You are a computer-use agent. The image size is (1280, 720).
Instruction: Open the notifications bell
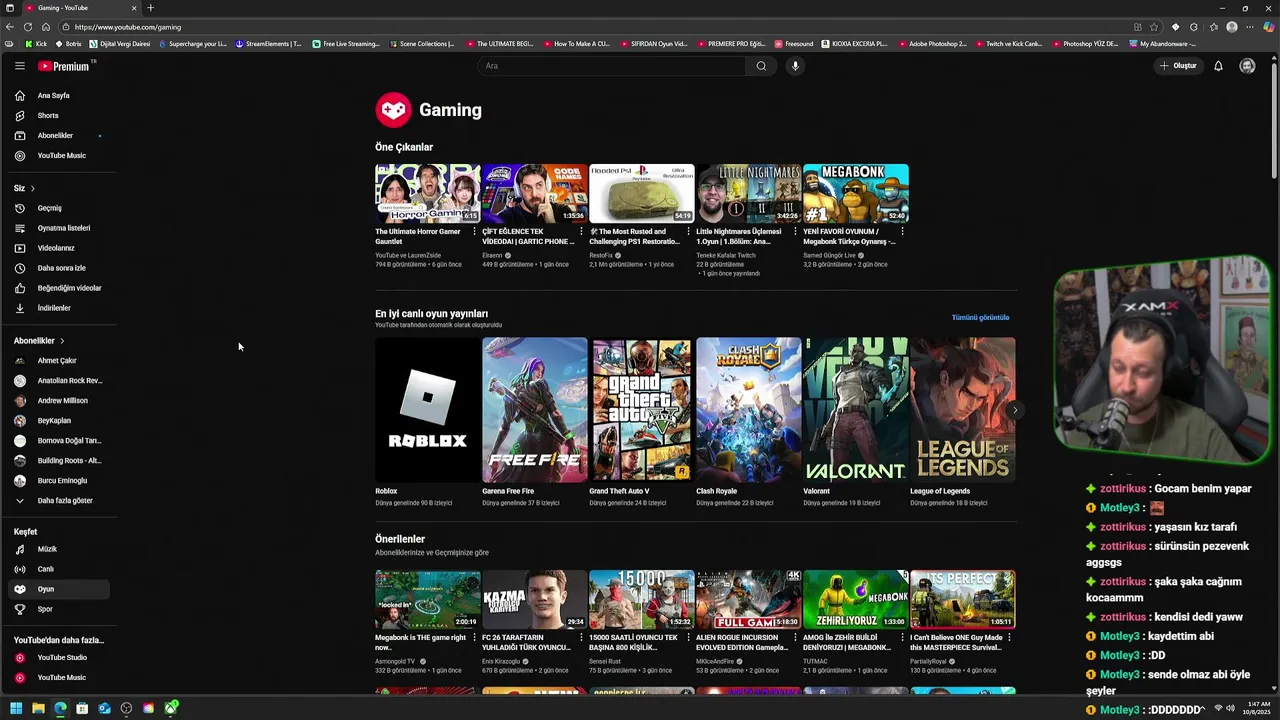(x=1218, y=66)
